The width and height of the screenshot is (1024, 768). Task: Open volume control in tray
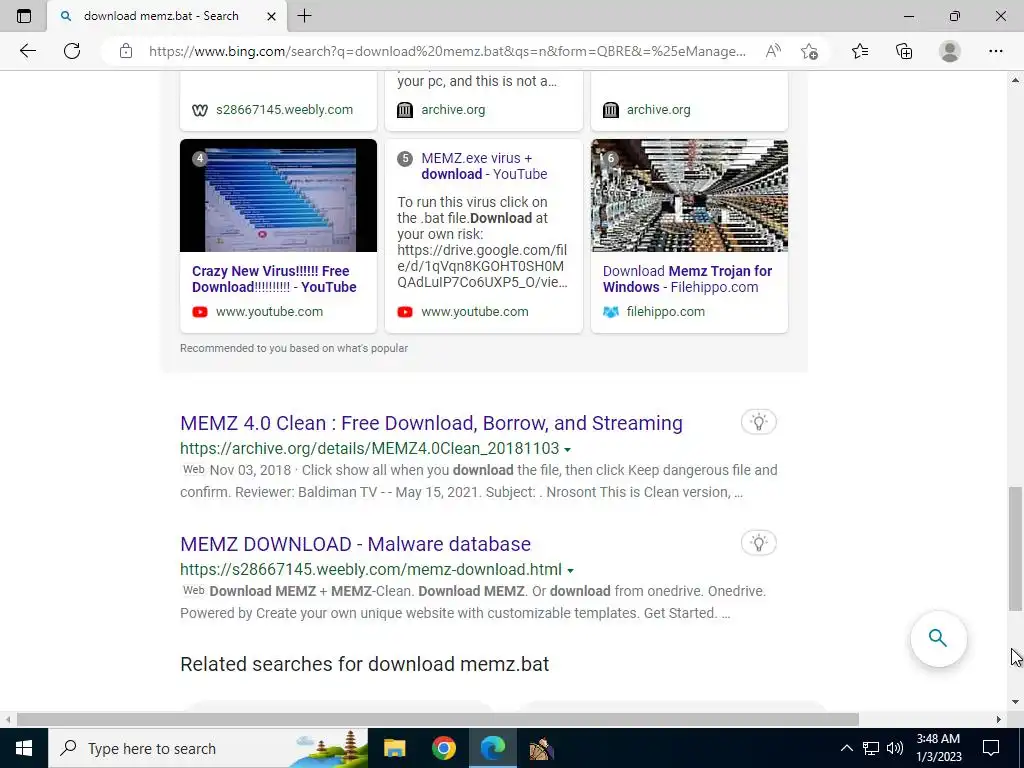pos(895,748)
